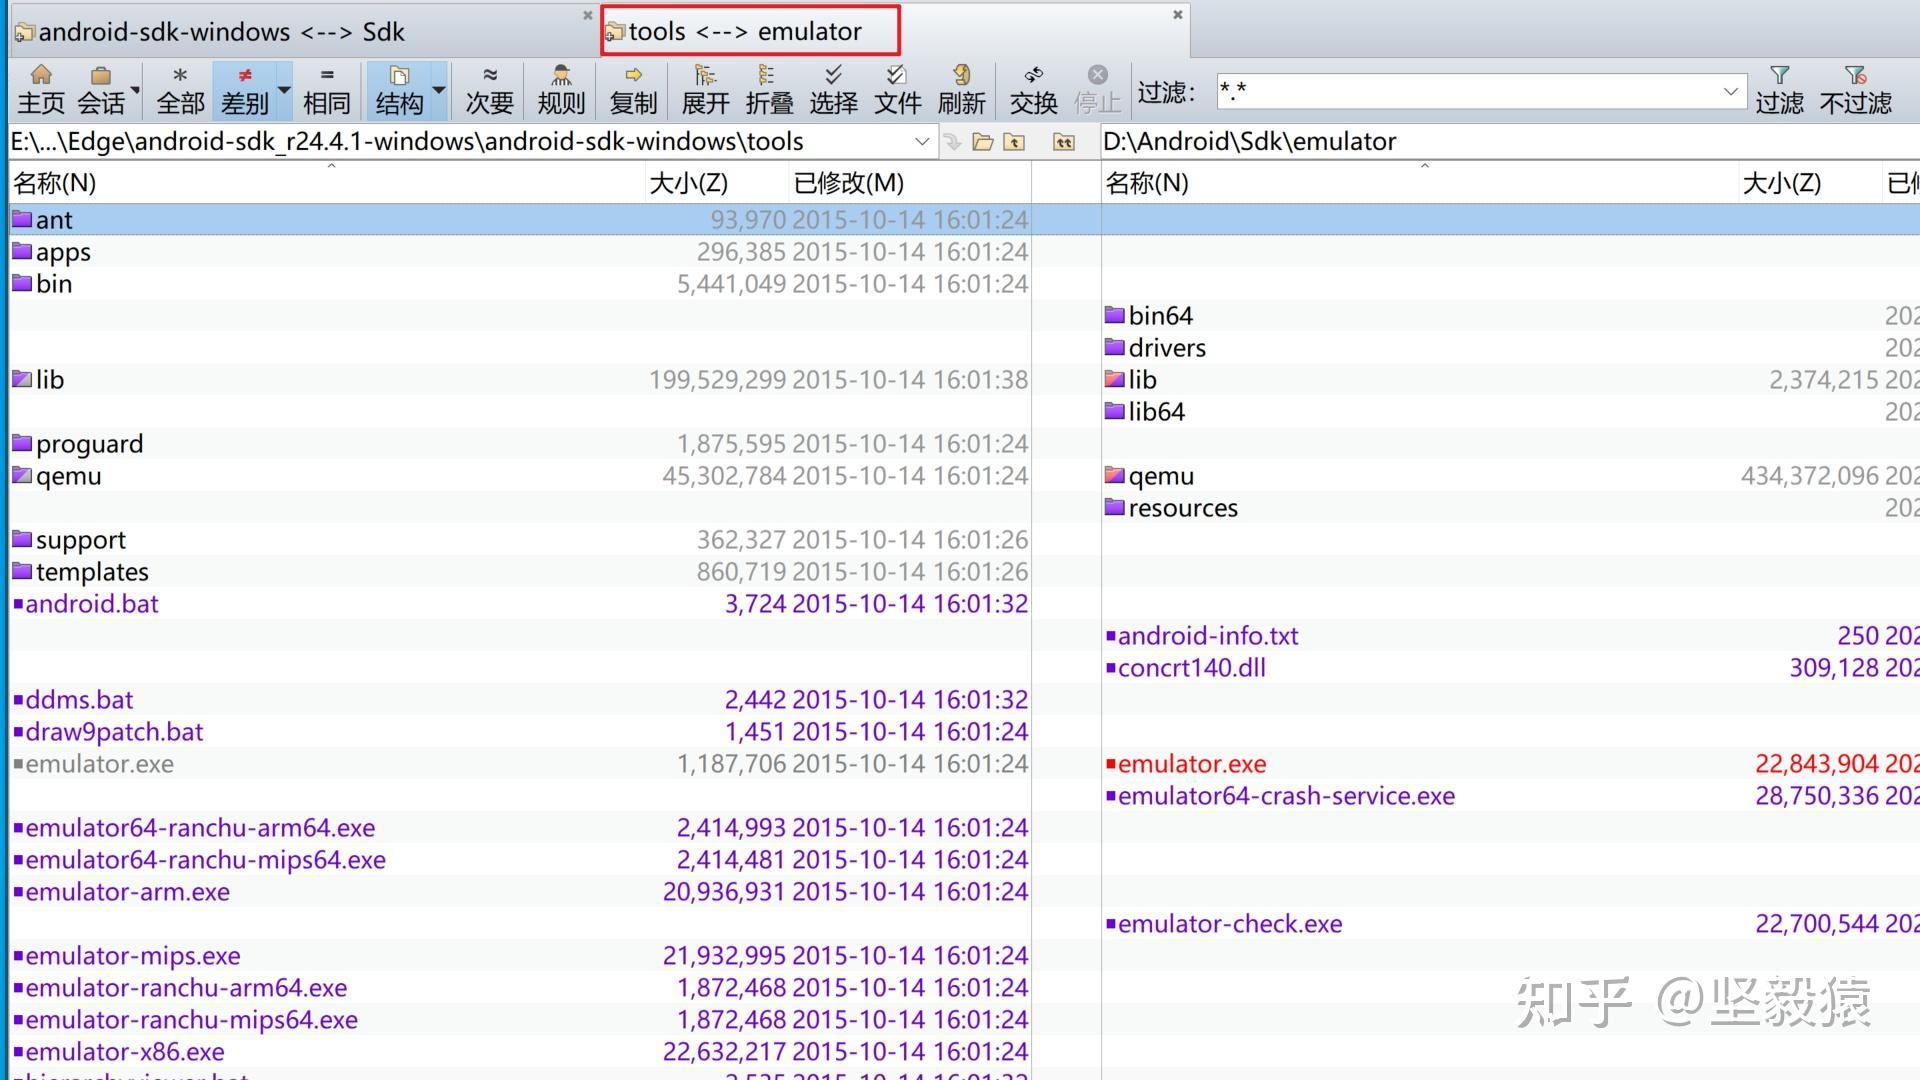Click the 全部 (Show All) icon
The width and height of the screenshot is (1920, 1080).
tap(180, 89)
